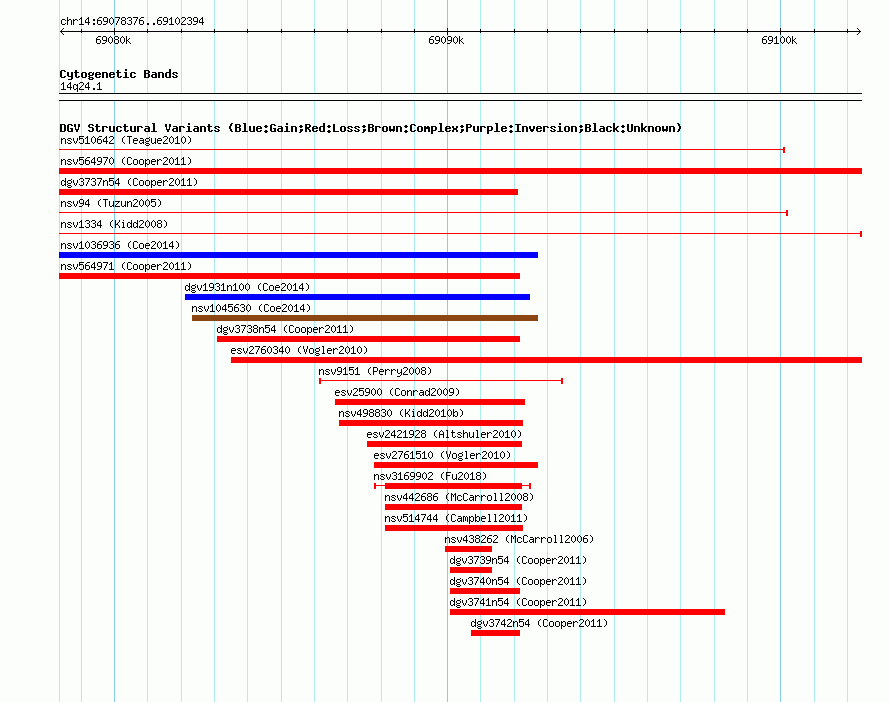Click the left arrow end of ruler

click(x=62, y=32)
